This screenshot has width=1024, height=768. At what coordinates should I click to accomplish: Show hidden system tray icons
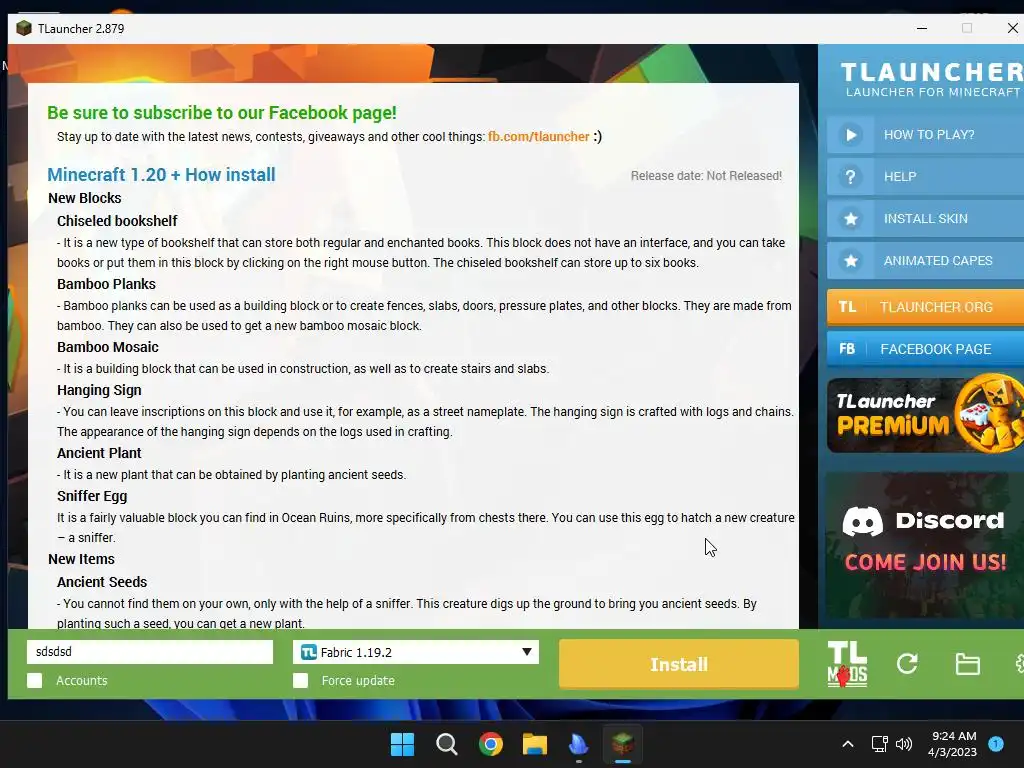click(848, 744)
